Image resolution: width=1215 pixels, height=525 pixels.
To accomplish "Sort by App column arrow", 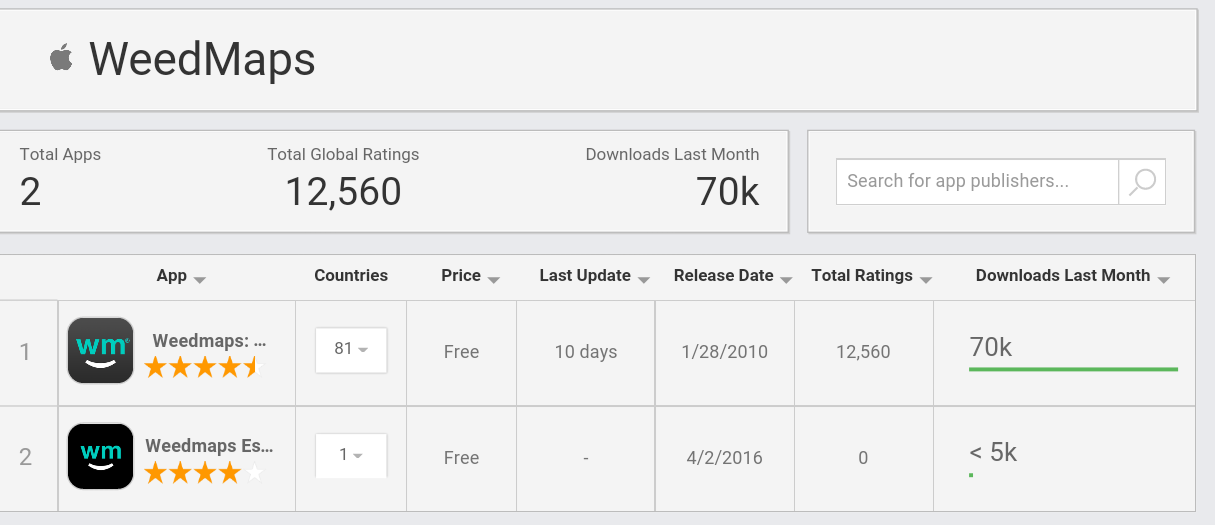I will coord(200,280).
